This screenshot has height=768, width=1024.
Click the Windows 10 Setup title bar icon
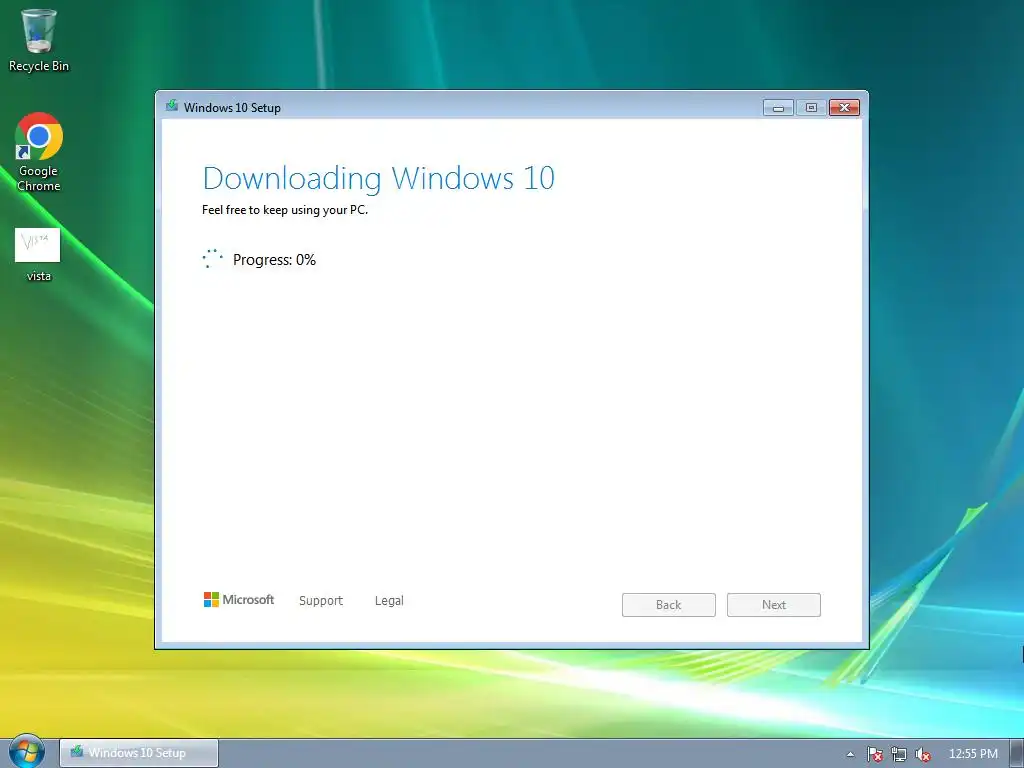[x=172, y=106]
